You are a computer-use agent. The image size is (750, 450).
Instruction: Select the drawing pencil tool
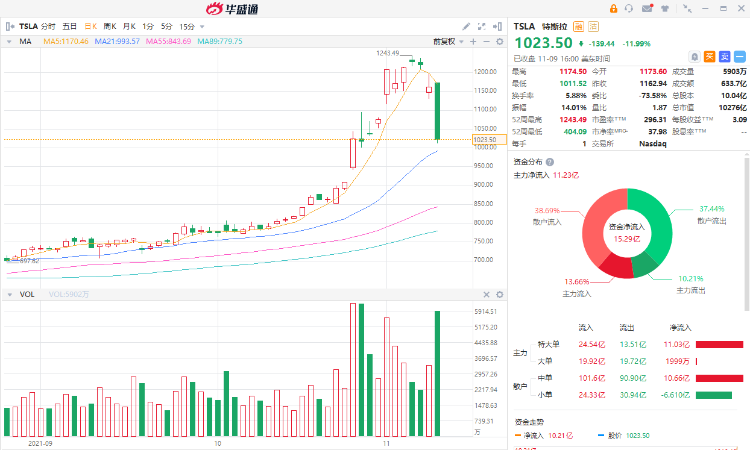pos(466,26)
